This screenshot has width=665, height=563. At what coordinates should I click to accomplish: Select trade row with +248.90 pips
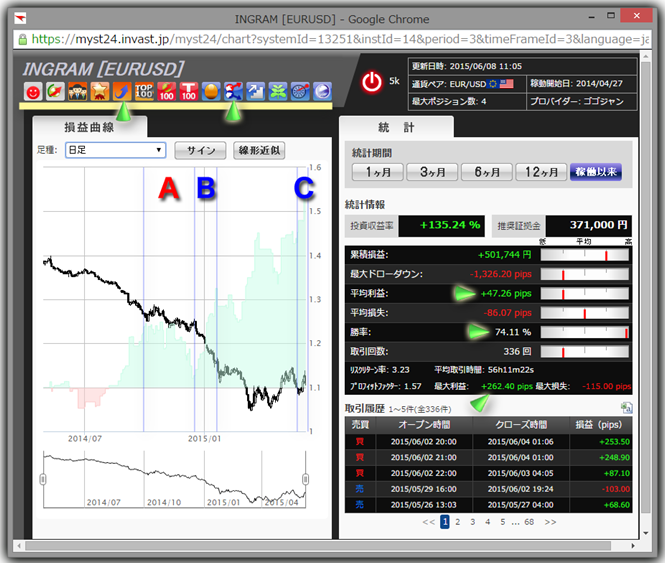(488, 457)
